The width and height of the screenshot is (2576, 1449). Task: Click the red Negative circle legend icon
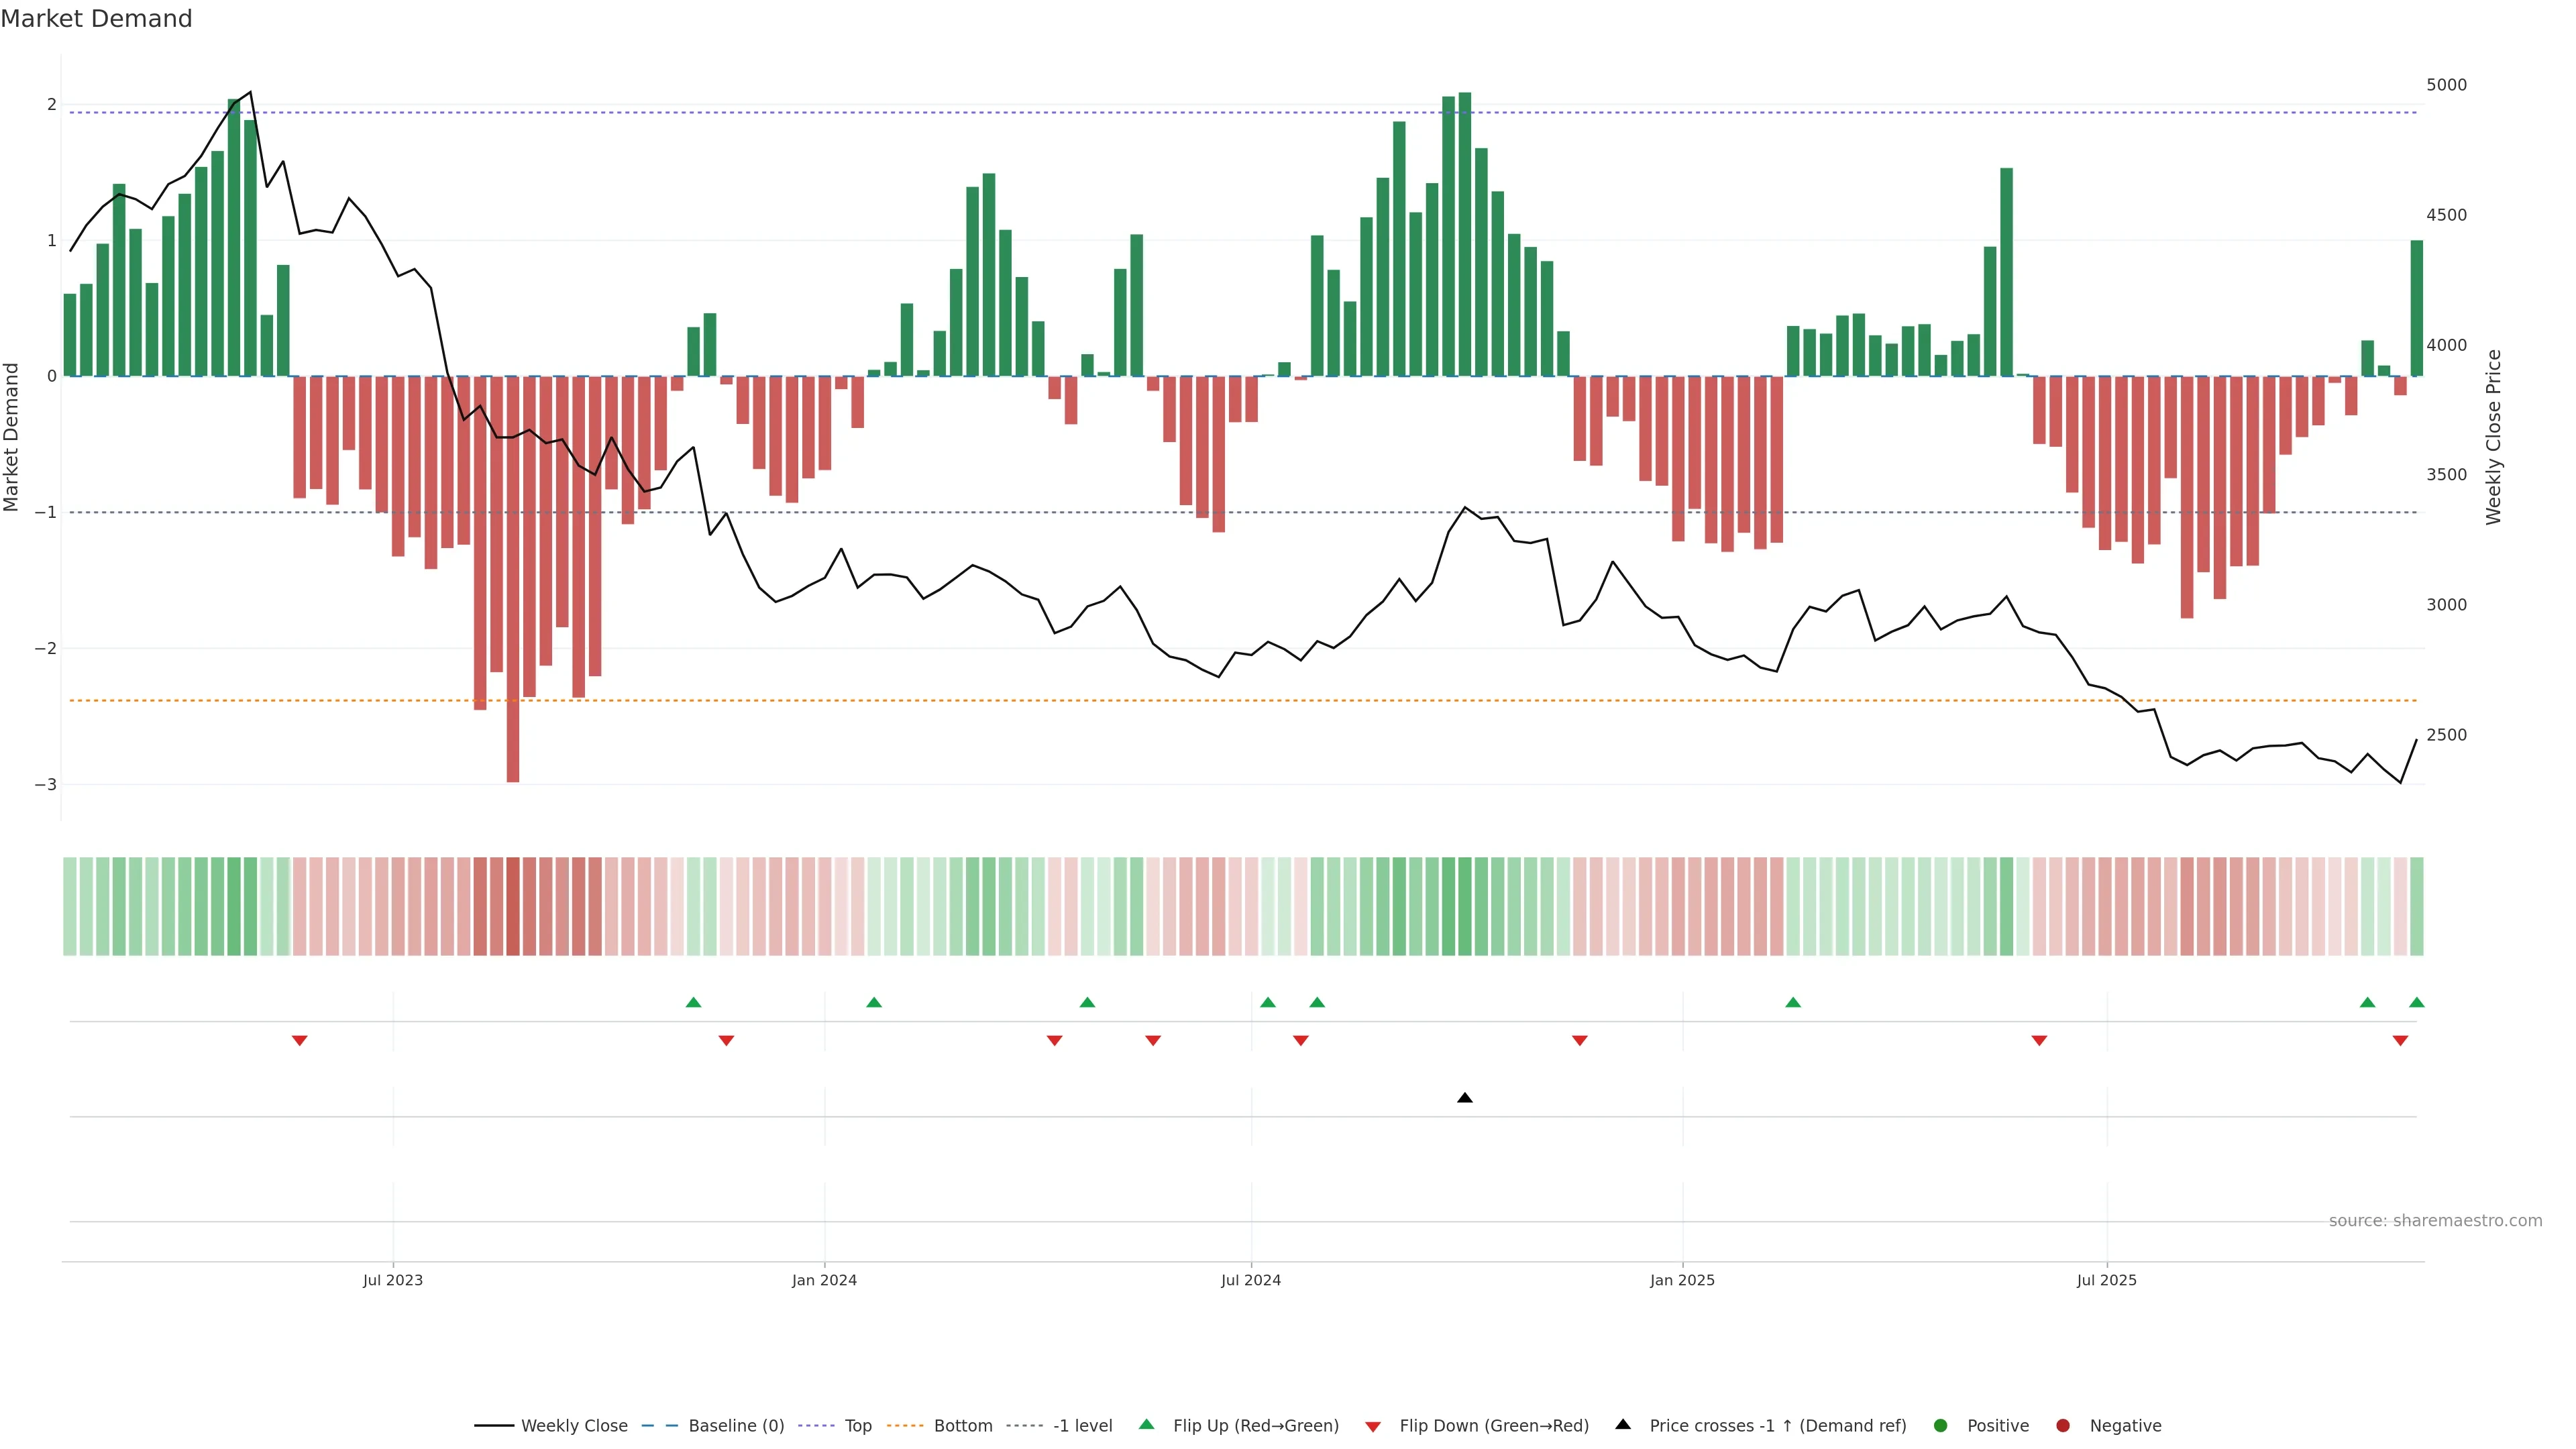click(2063, 1425)
